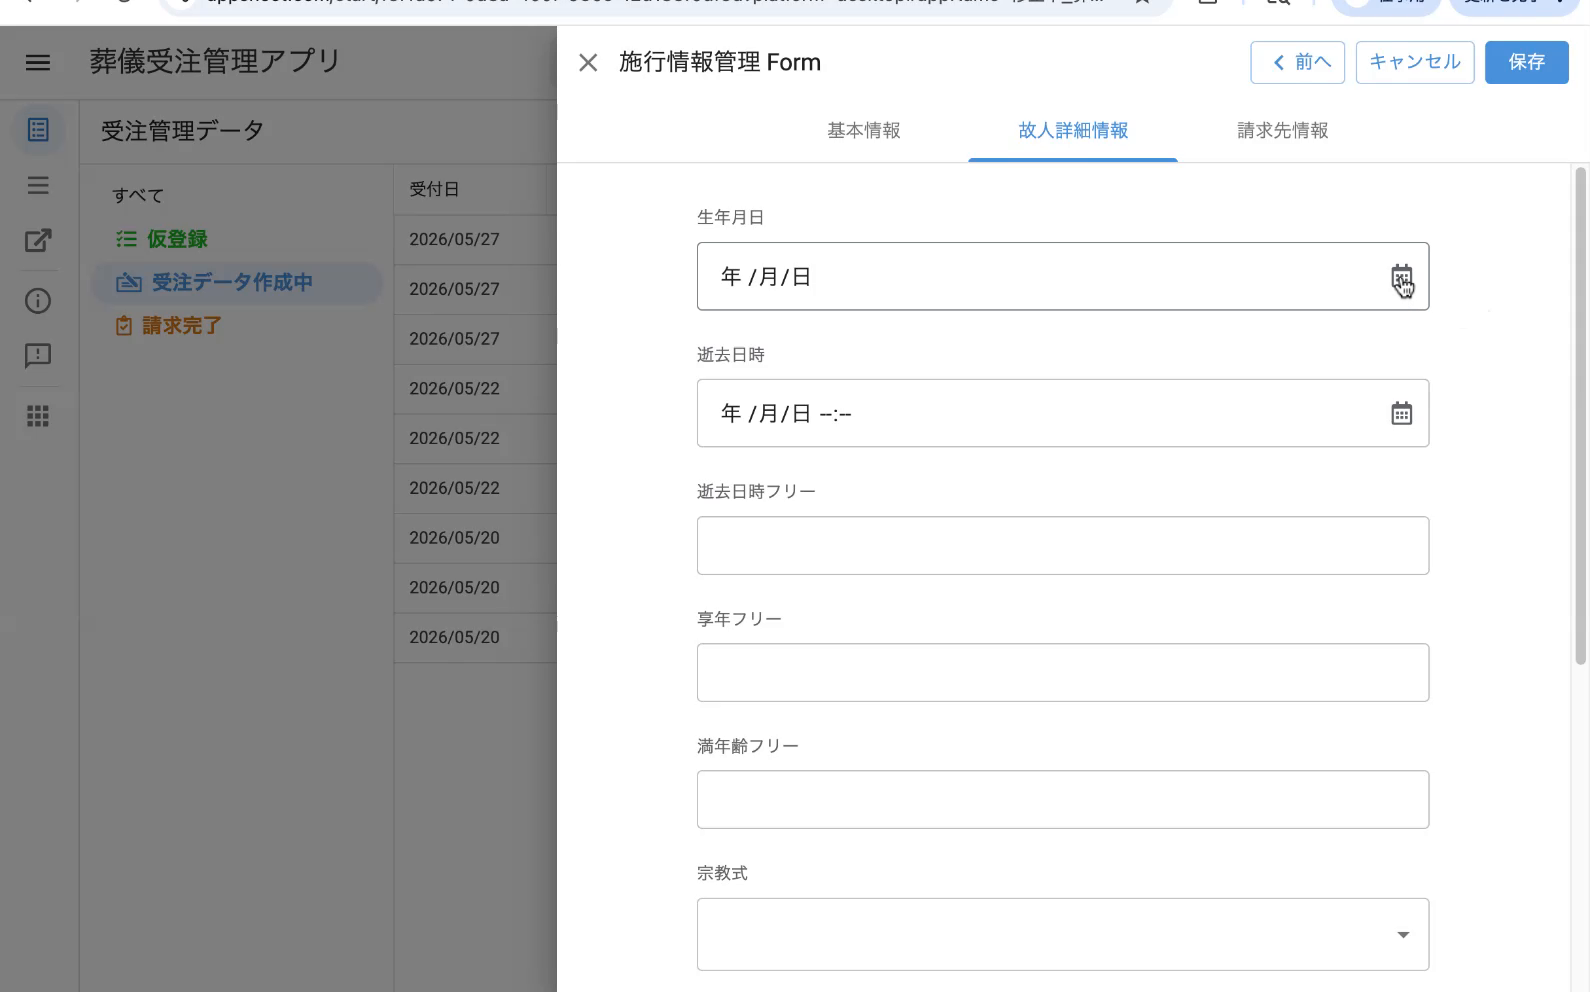Image resolution: width=1590 pixels, height=992 pixels.
Task: Open the apps grid icon in sidebar
Action: pos(38,416)
